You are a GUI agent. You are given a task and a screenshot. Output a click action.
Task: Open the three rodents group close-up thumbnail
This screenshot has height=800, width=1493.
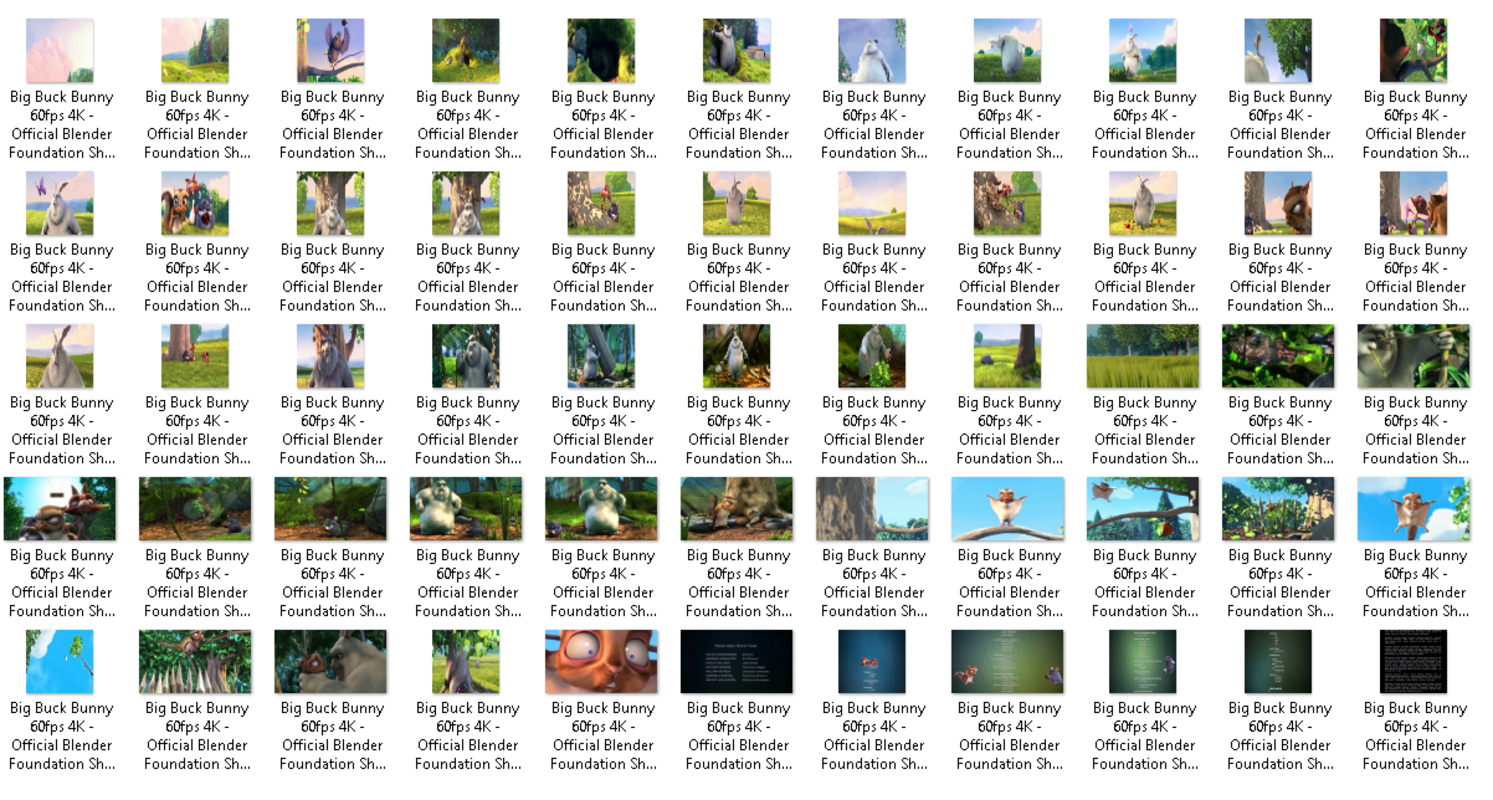[195, 204]
